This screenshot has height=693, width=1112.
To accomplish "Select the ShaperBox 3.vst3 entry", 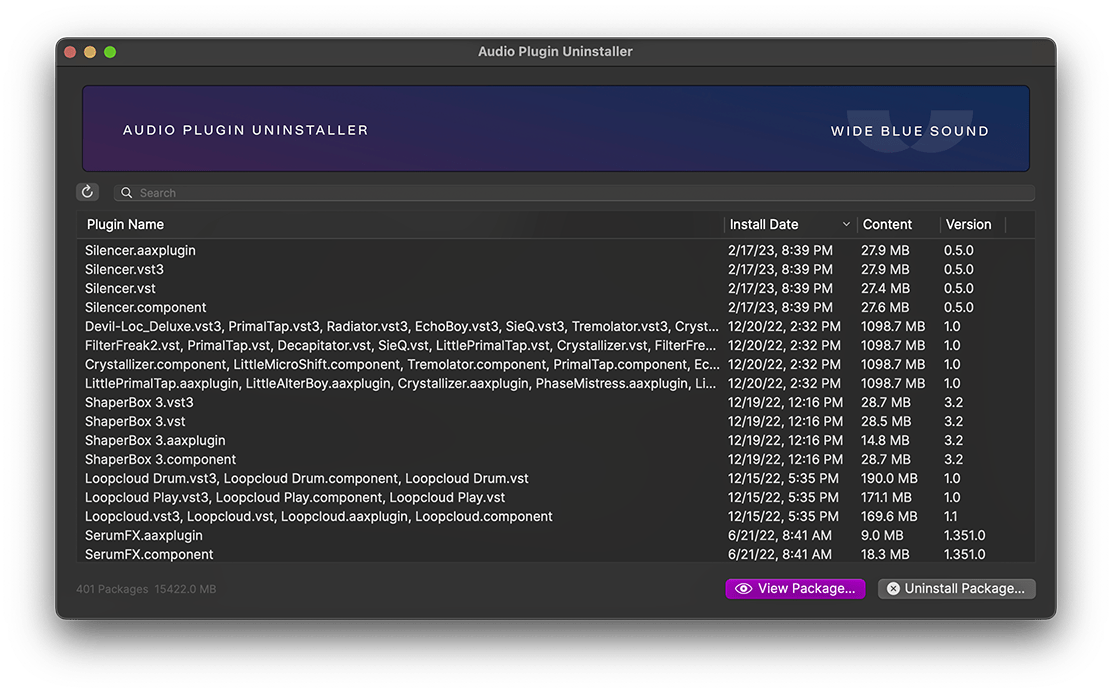I will point(139,403).
